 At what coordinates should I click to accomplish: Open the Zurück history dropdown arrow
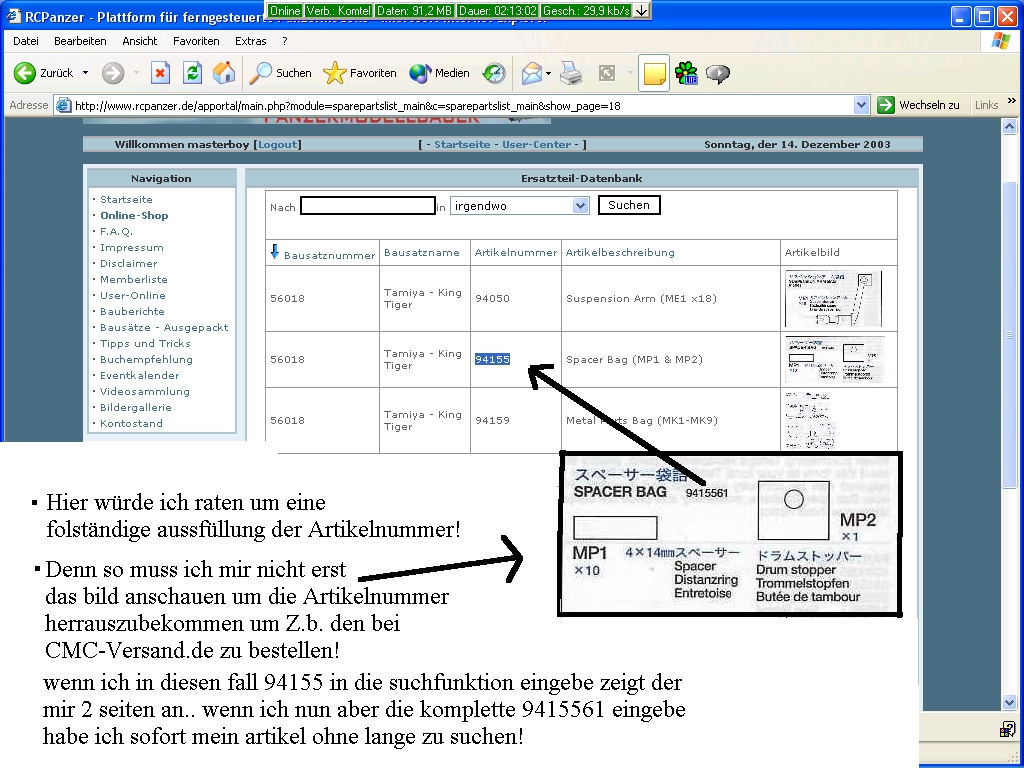(x=85, y=73)
